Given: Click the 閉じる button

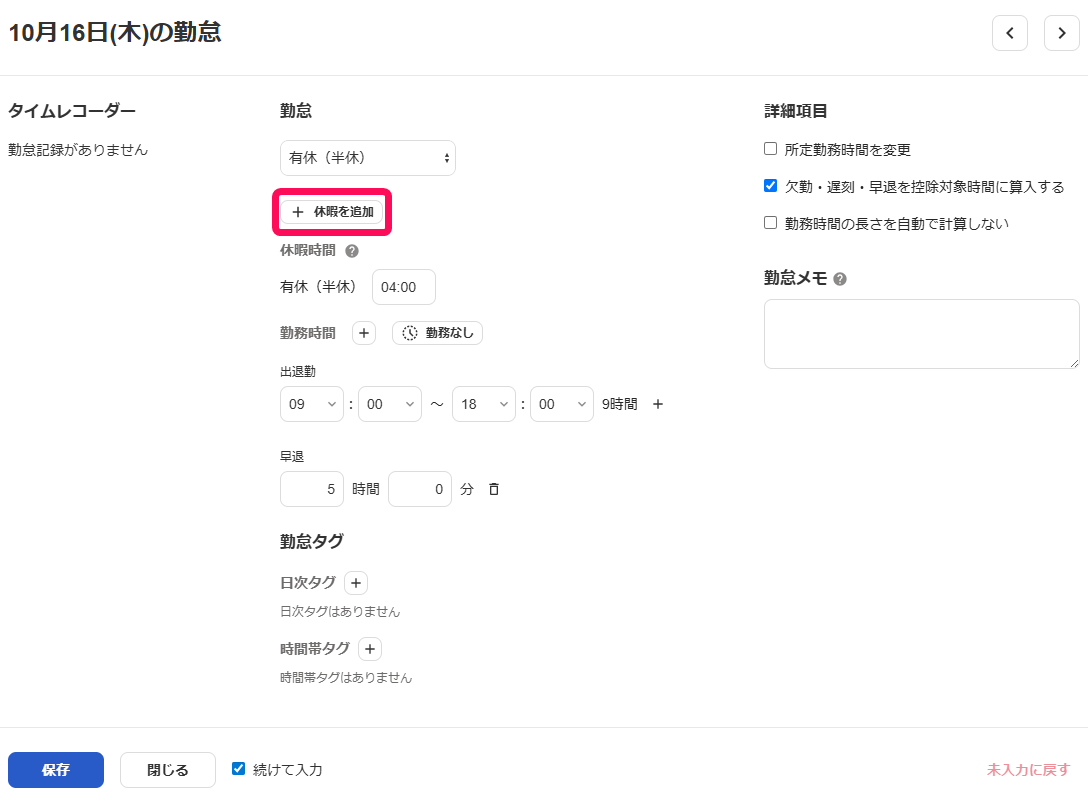Looking at the screenshot, I should point(168,770).
